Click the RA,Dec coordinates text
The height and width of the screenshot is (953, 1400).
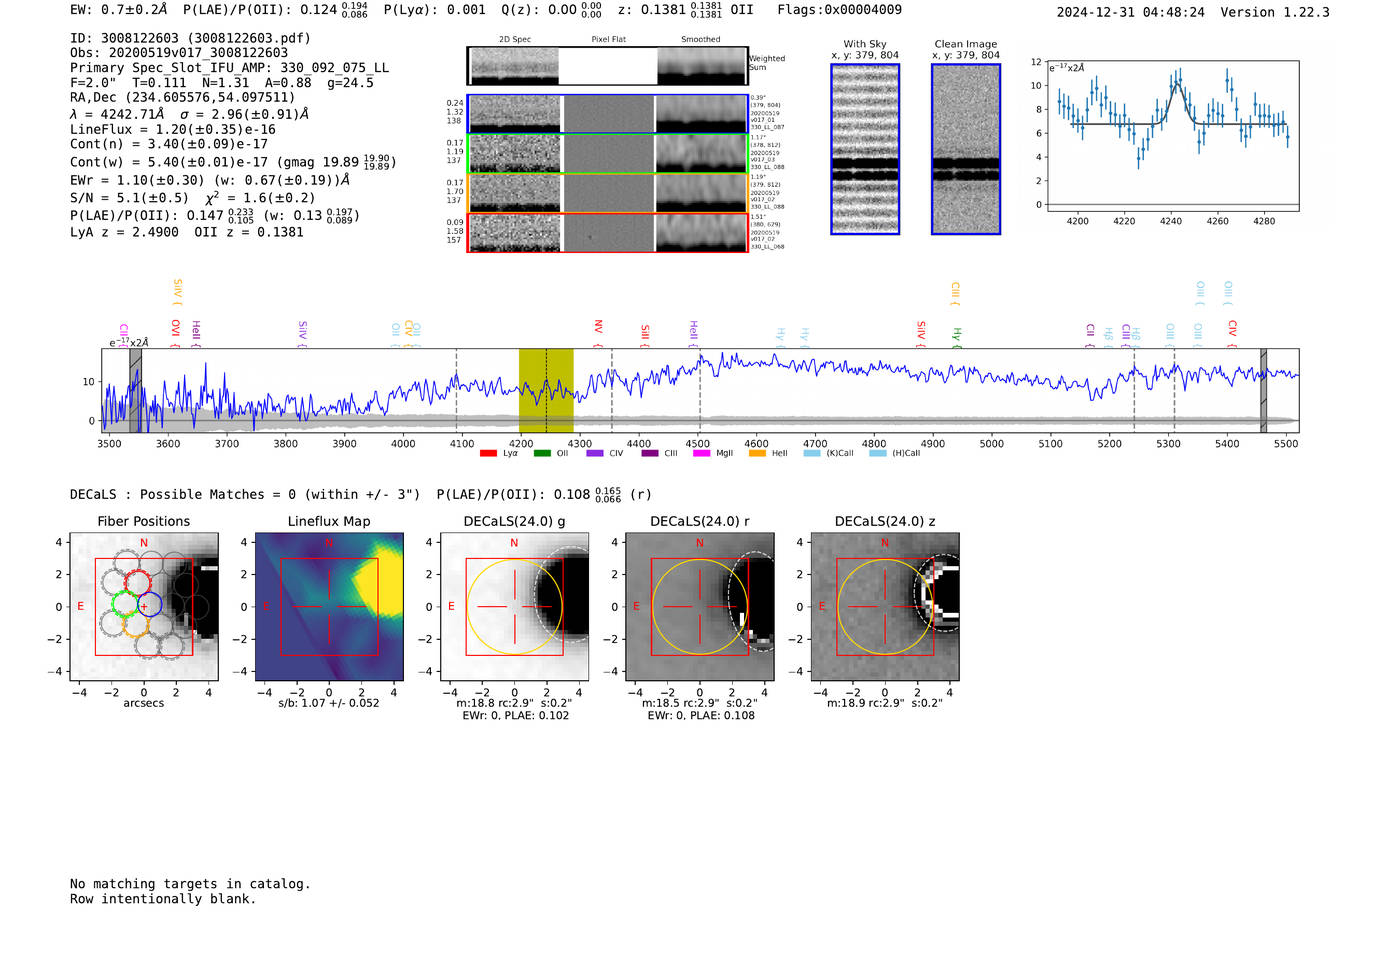coord(183,97)
